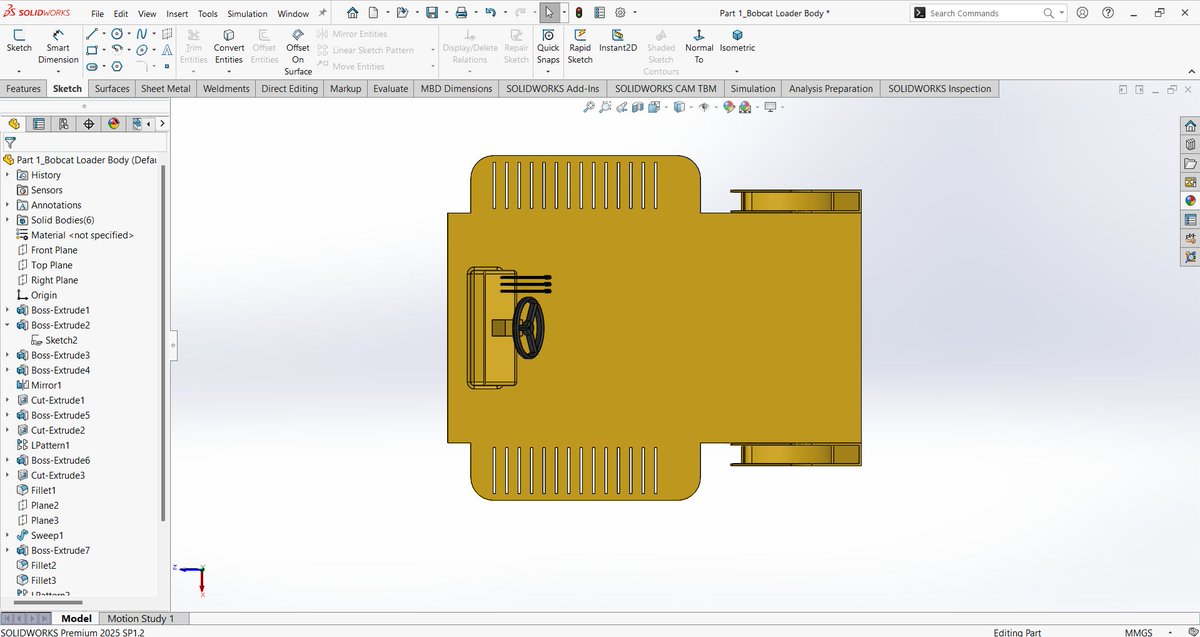Select Sketch2 in the feature tree
Viewport: 1200px width, 637px height.
click(x=61, y=340)
